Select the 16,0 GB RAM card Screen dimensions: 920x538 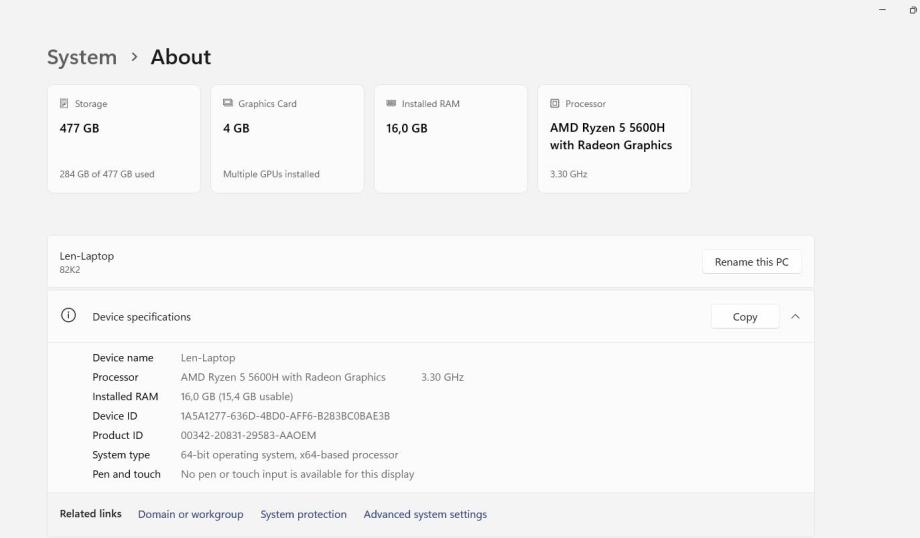pyautogui.click(x=450, y=139)
